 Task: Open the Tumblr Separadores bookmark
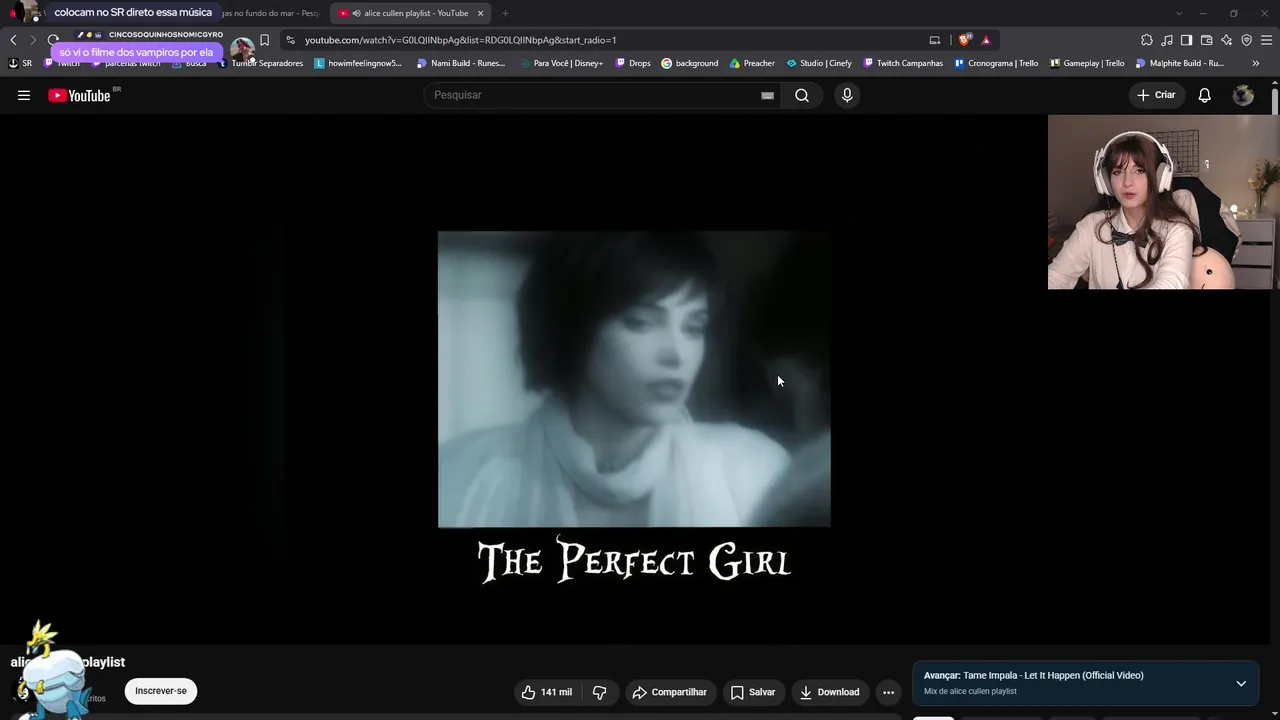(261, 63)
